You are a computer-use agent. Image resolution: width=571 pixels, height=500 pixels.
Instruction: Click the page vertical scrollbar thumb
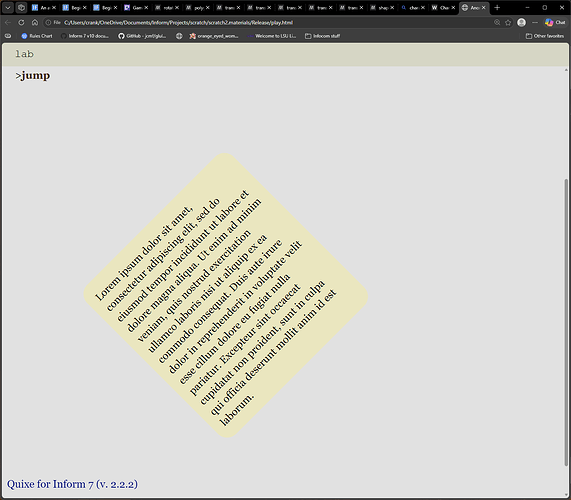pos(566,322)
